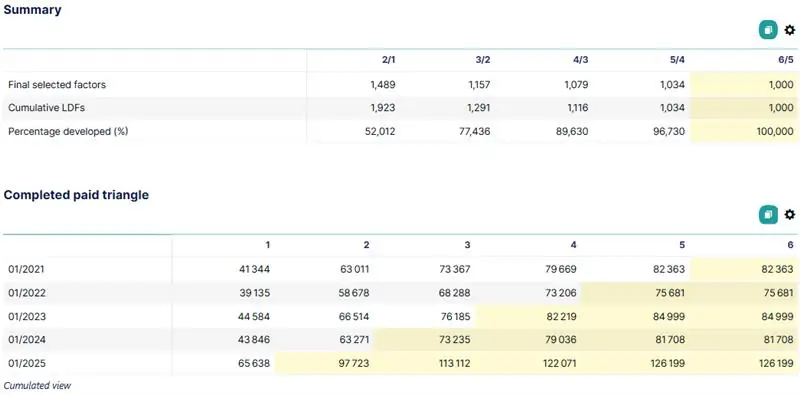The width and height of the screenshot is (800, 395).
Task: Click the Percentage developed (%) row label
Action: point(68,131)
